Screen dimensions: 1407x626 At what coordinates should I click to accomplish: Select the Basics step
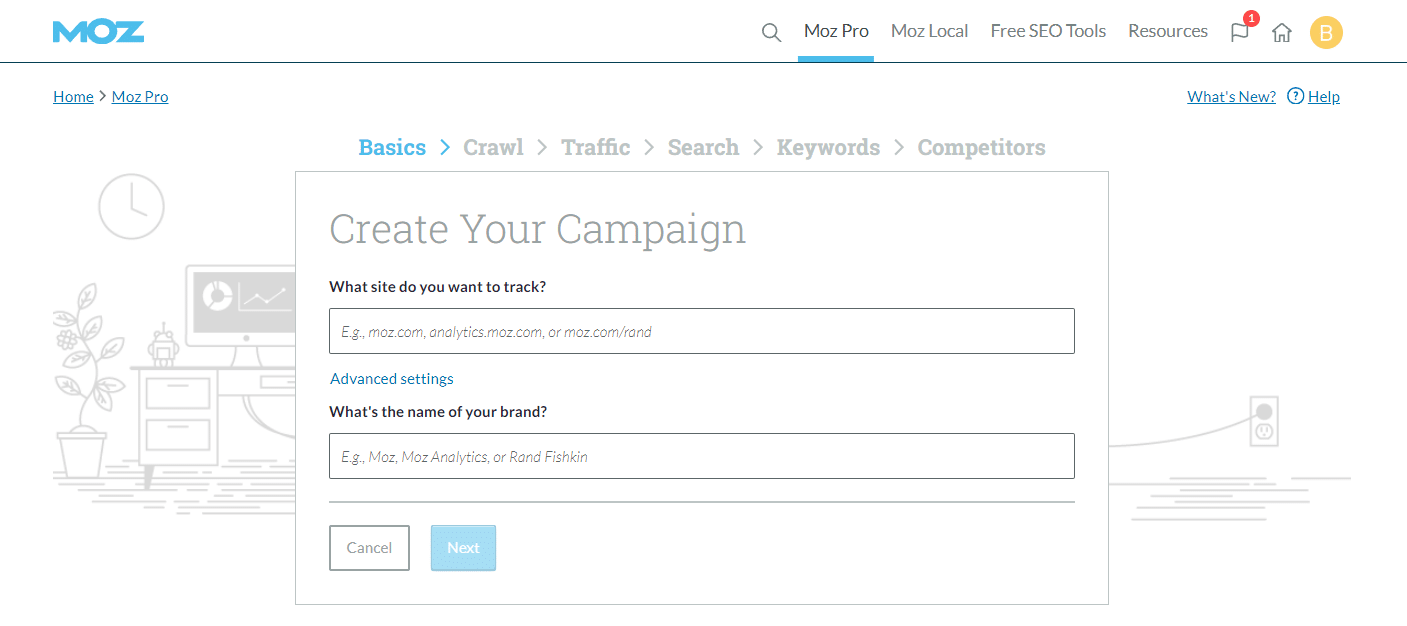pyautogui.click(x=392, y=147)
